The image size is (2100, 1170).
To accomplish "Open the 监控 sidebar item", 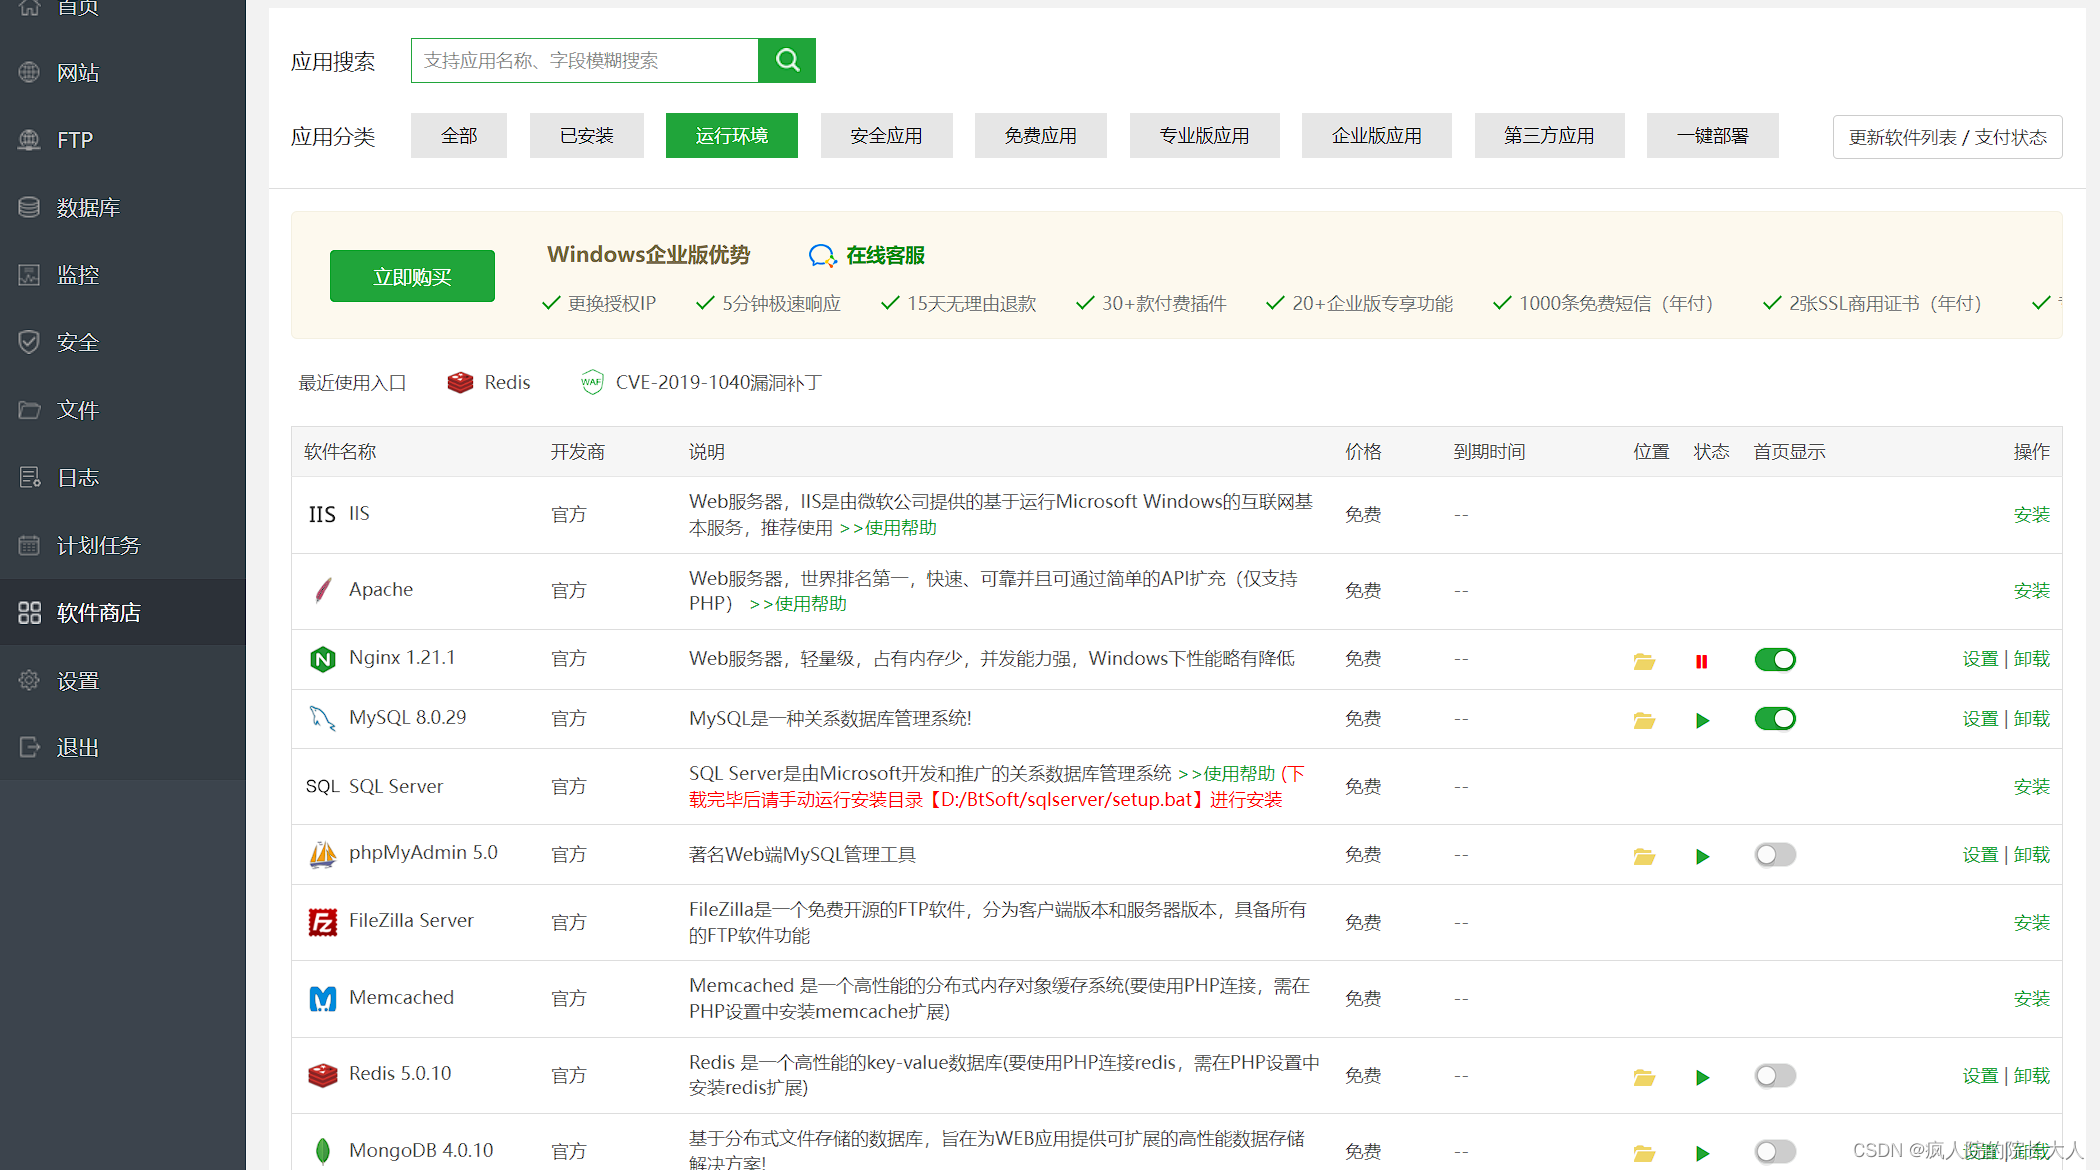I will click(122, 275).
